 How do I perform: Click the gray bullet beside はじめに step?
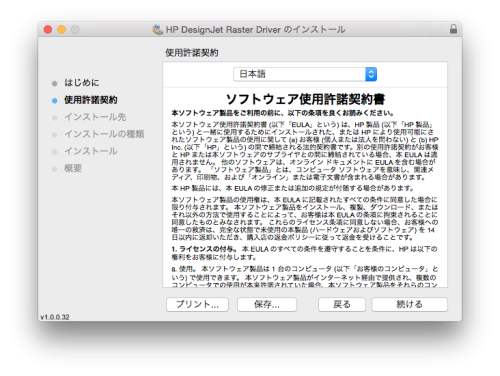(x=55, y=83)
